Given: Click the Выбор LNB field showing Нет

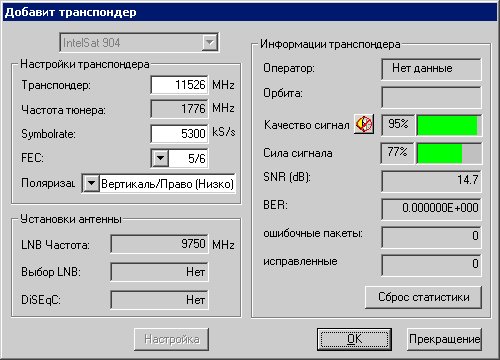Looking at the screenshot, I should coord(159,272).
